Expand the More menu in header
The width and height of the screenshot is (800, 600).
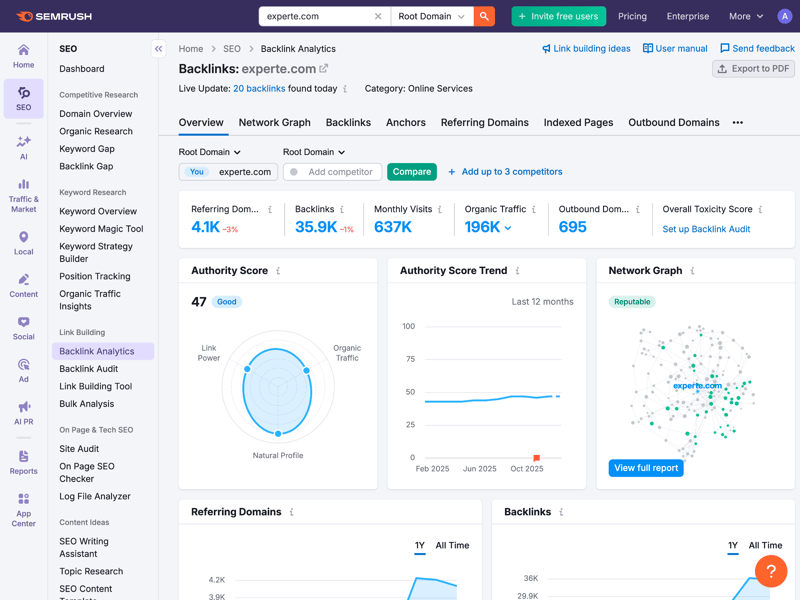746,16
